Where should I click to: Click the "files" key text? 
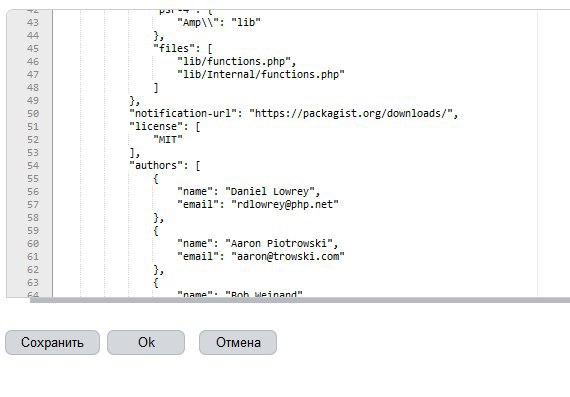point(174,48)
